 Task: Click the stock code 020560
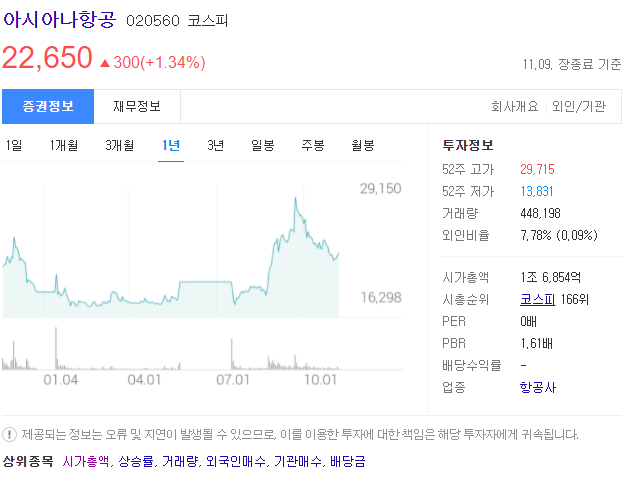point(153,21)
